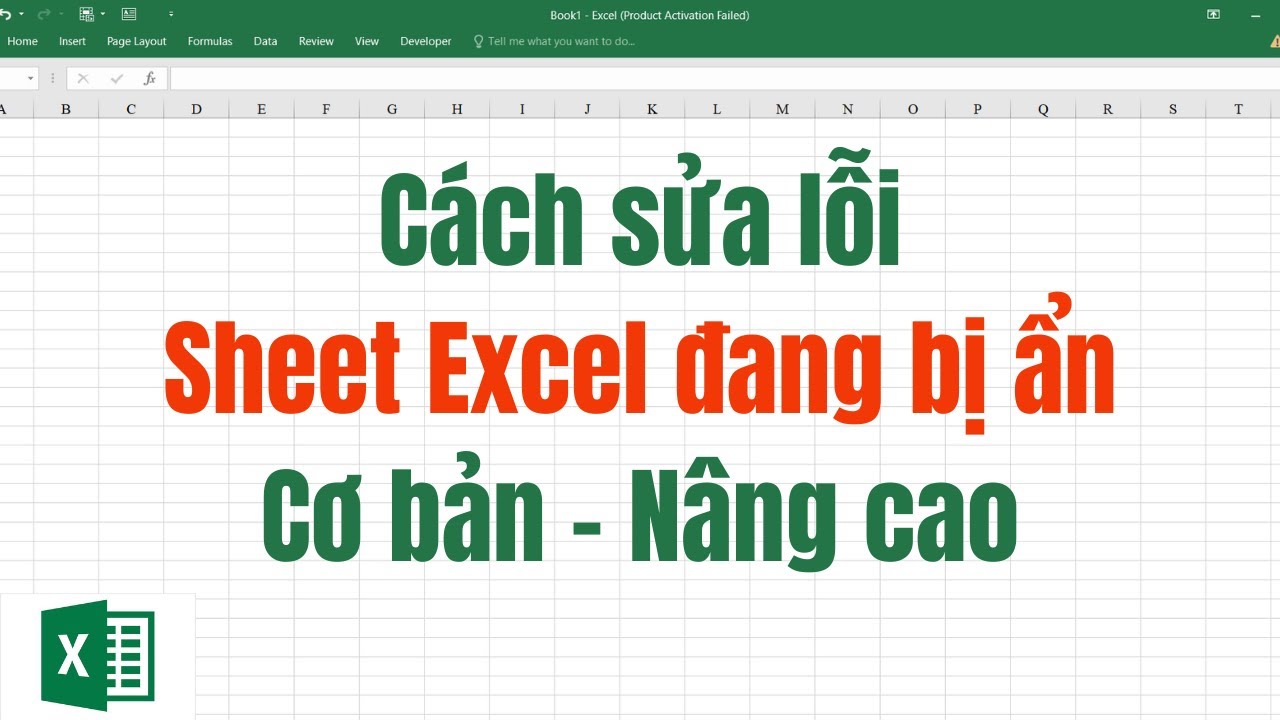Select column I header
Image resolution: width=1280 pixels, height=720 pixels.
point(522,109)
